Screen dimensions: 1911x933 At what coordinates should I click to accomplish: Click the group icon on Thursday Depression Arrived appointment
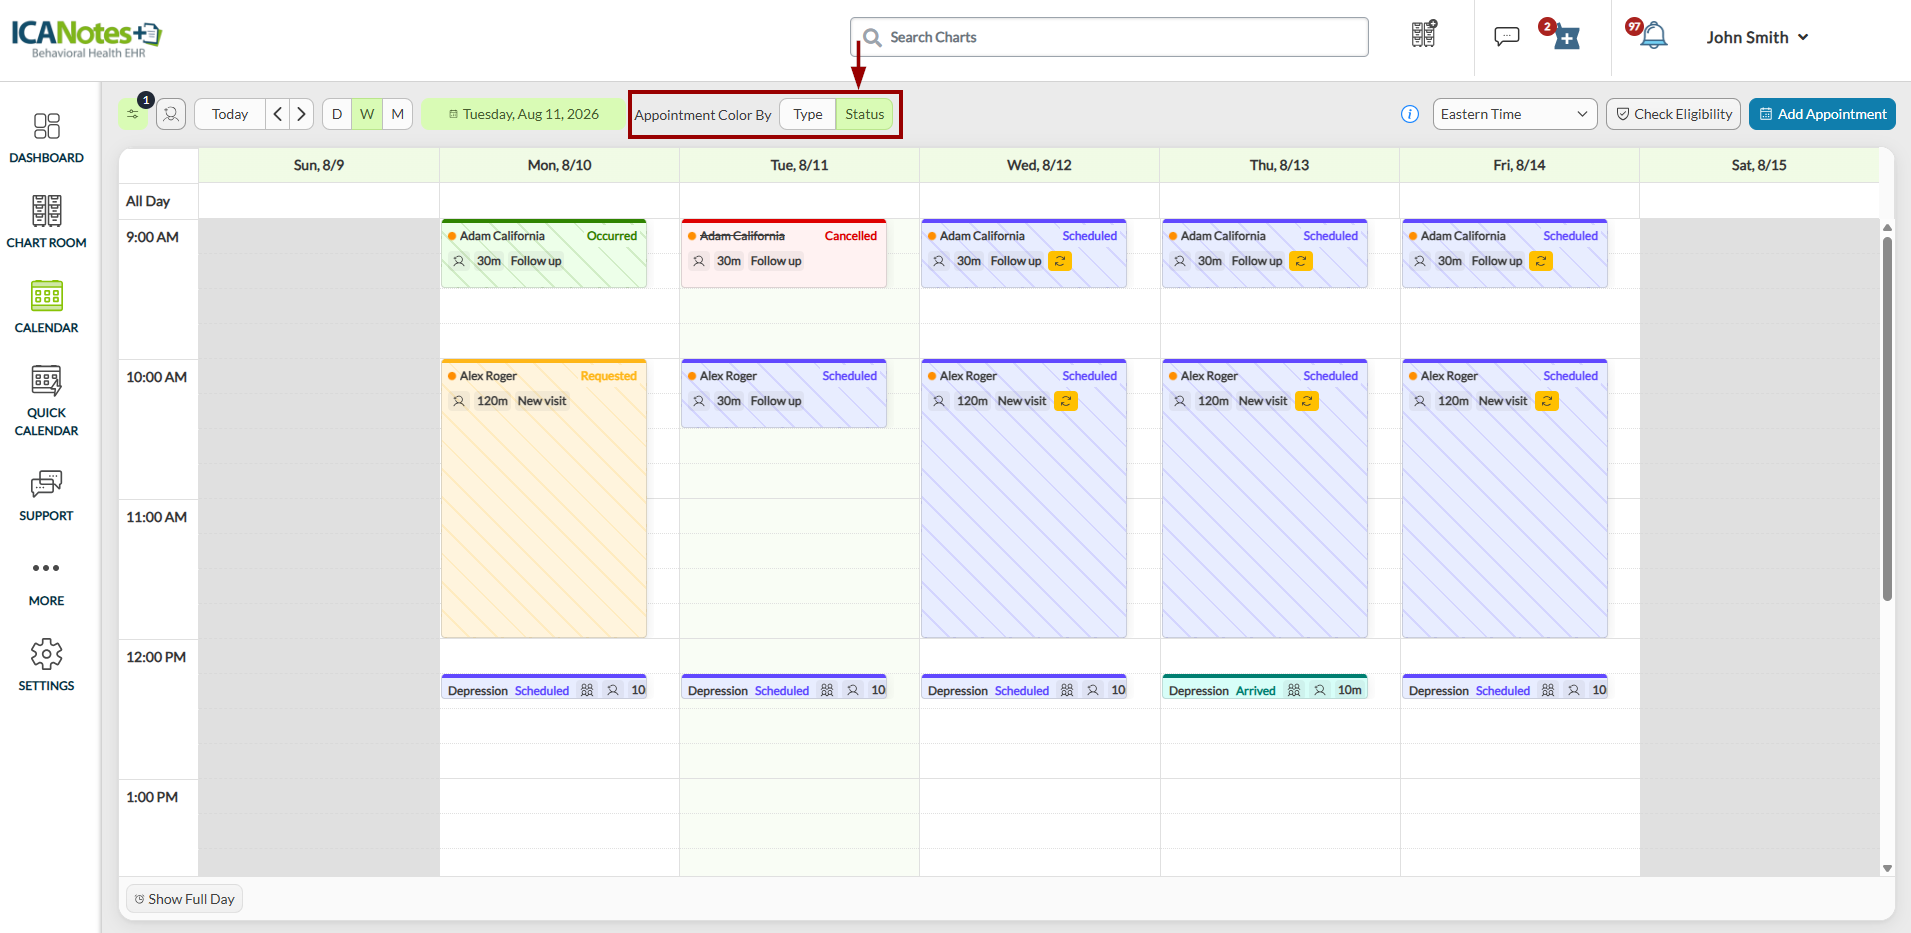pyautogui.click(x=1294, y=690)
